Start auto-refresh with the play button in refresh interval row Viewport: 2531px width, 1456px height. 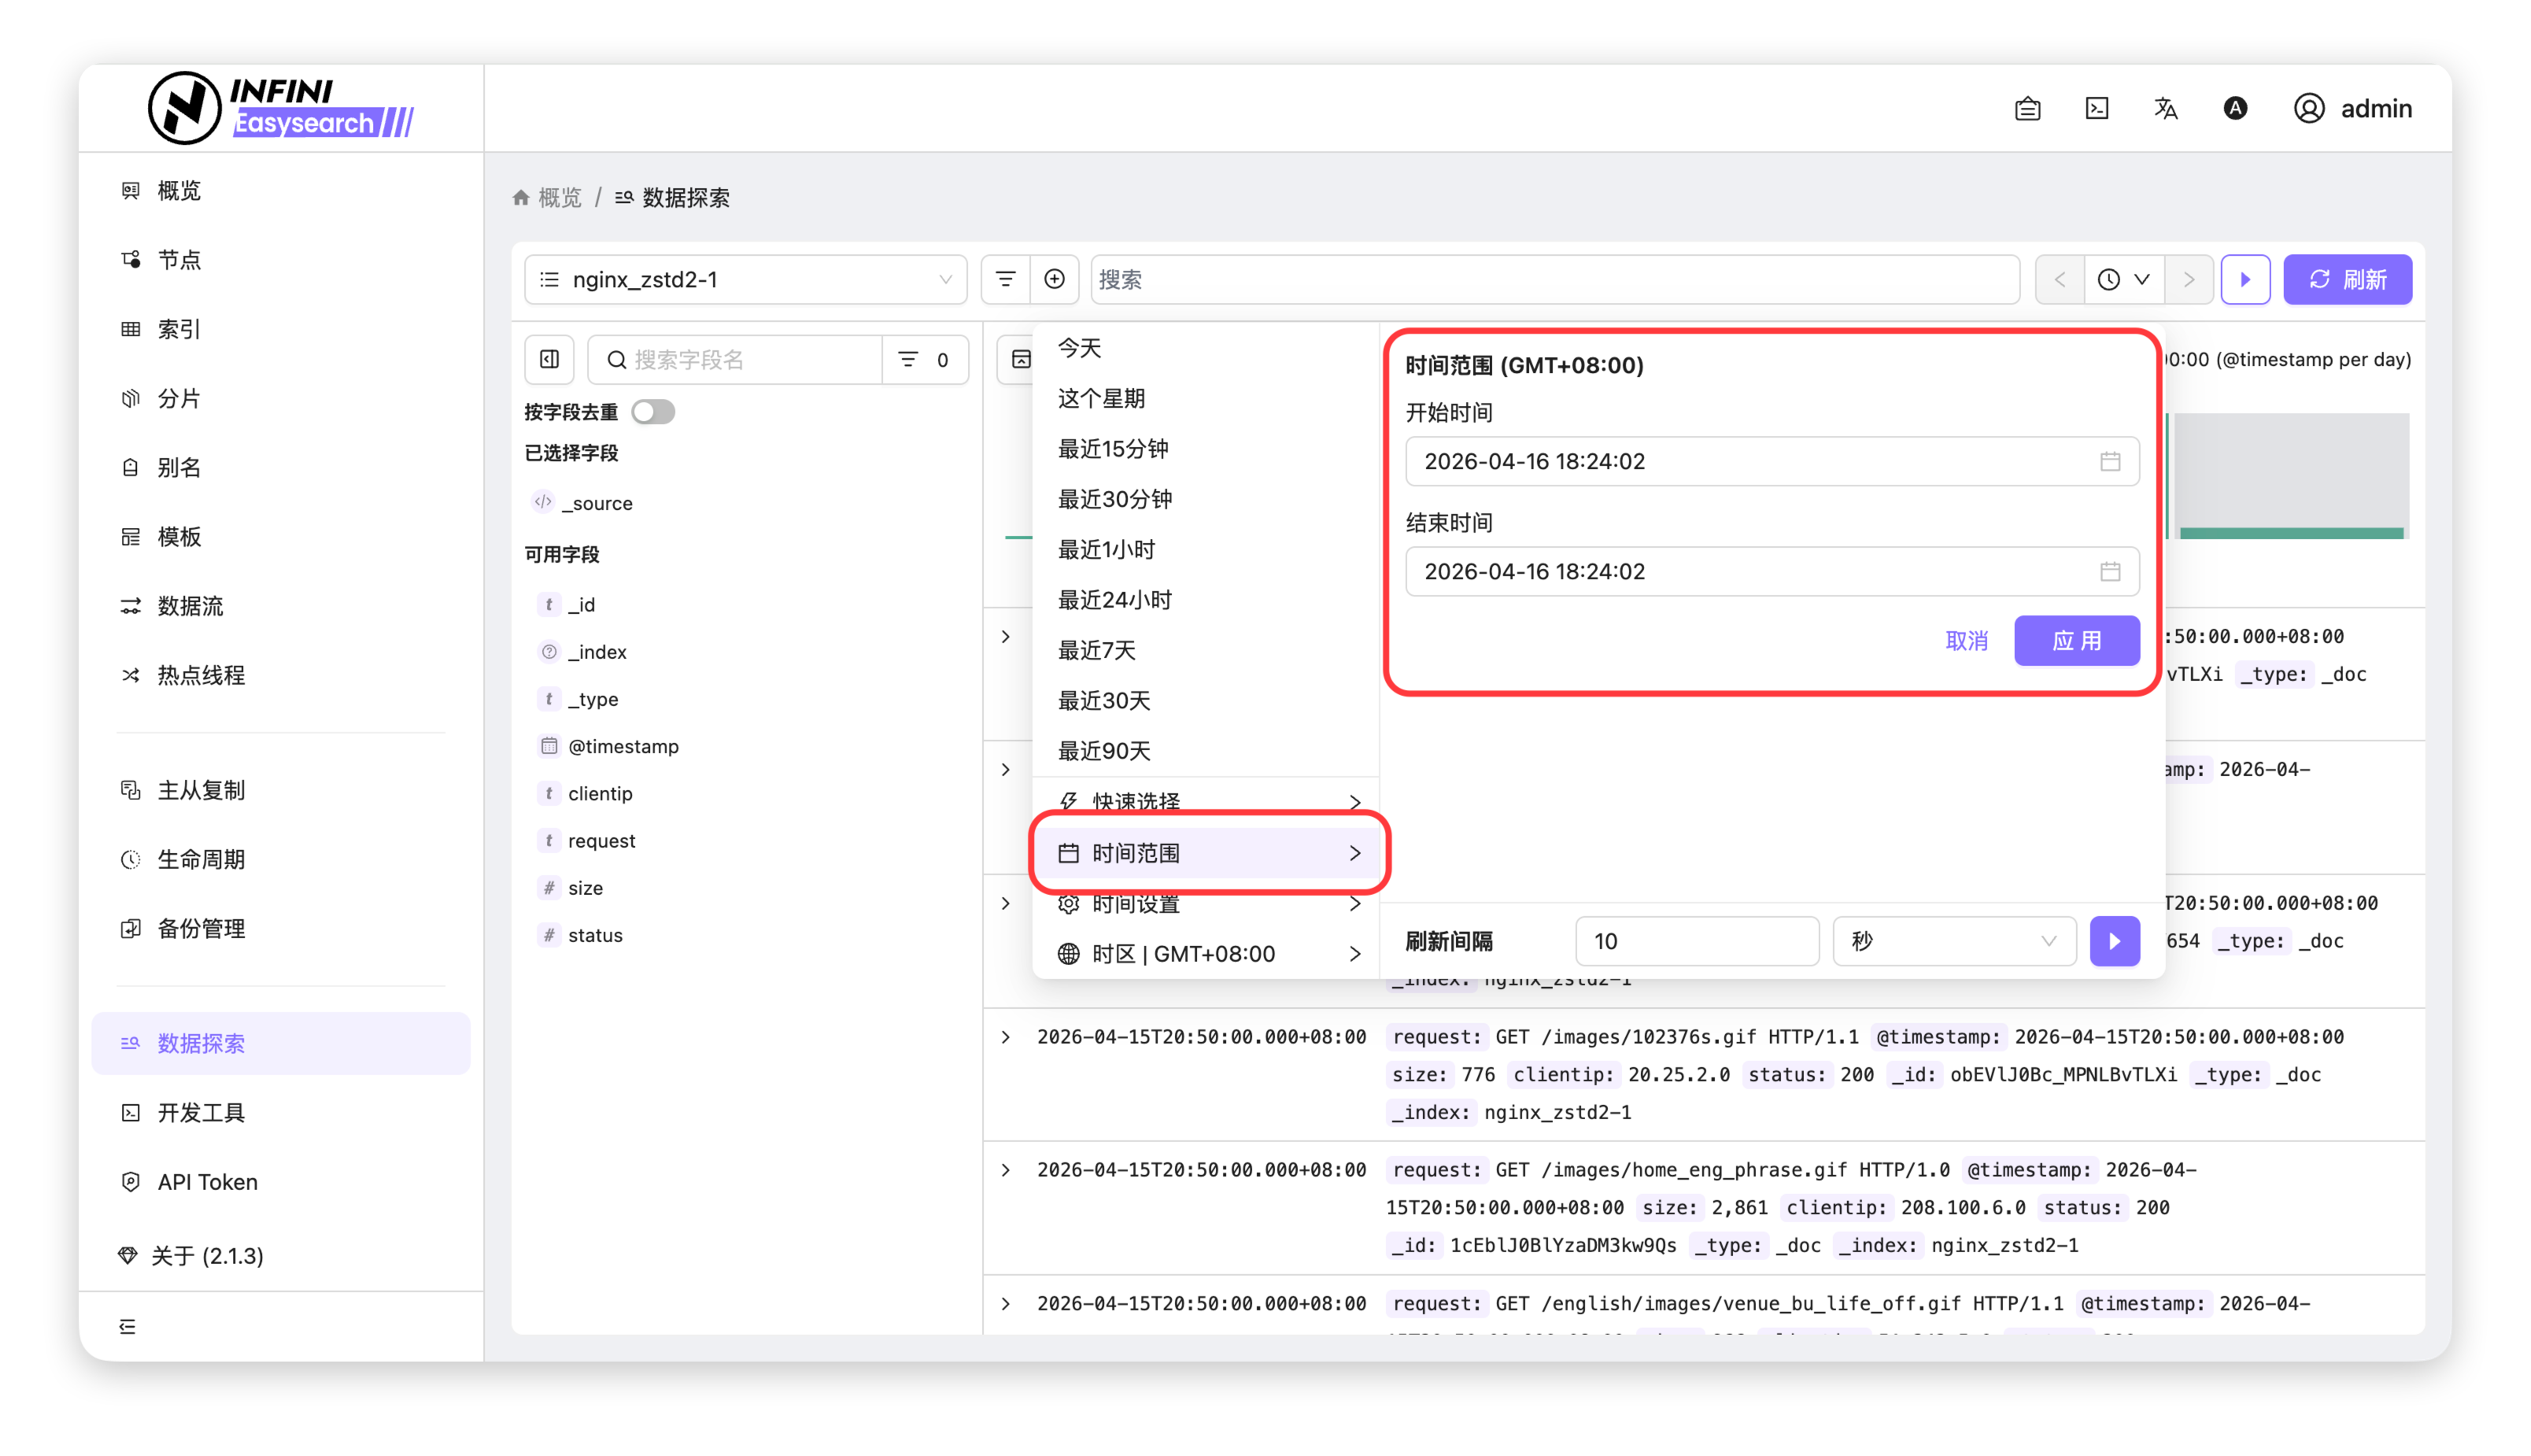[x=2114, y=941]
